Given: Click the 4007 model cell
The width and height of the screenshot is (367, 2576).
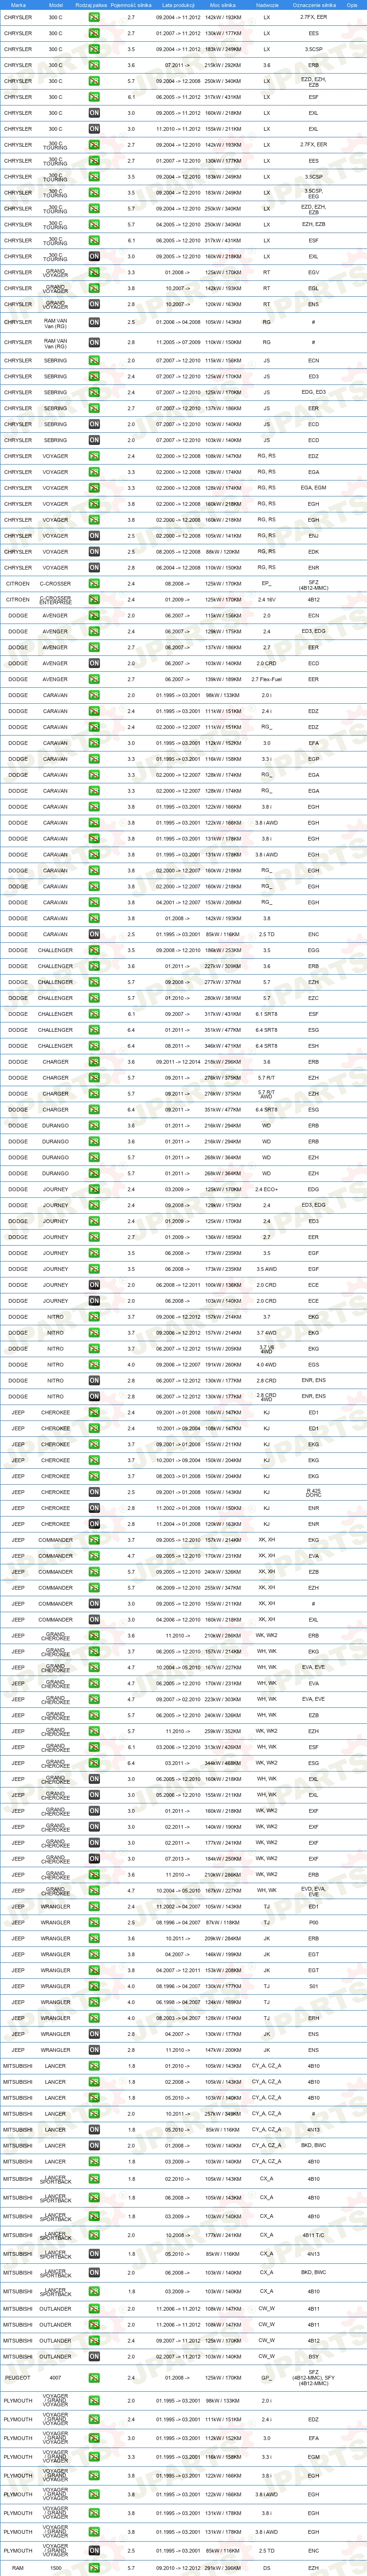Looking at the screenshot, I should pos(56,2378).
